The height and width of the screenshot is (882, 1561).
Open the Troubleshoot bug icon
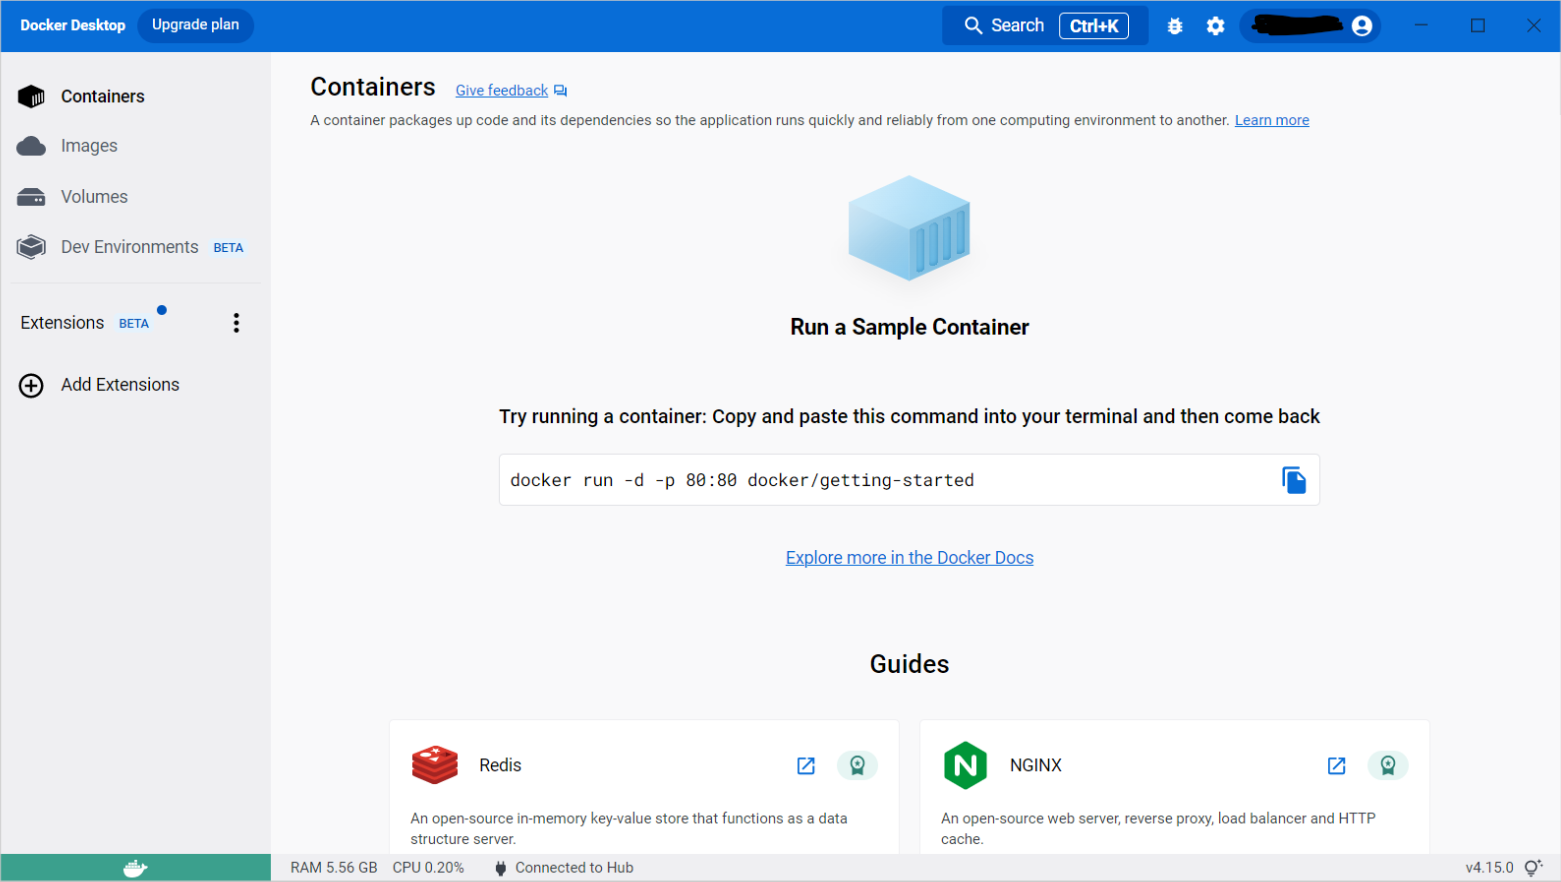(x=1175, y=26)
